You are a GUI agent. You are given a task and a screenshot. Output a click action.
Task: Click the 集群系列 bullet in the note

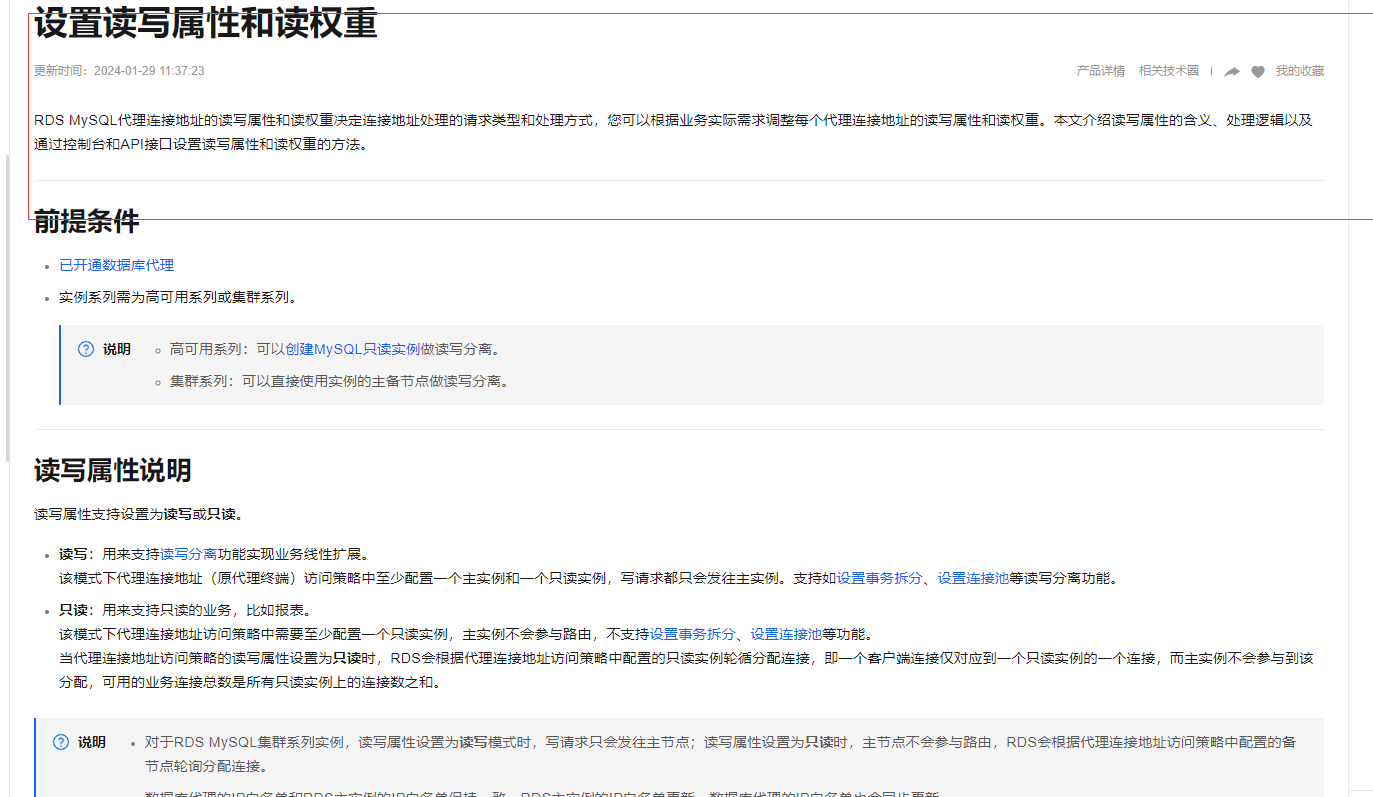(x=339, y=381)
